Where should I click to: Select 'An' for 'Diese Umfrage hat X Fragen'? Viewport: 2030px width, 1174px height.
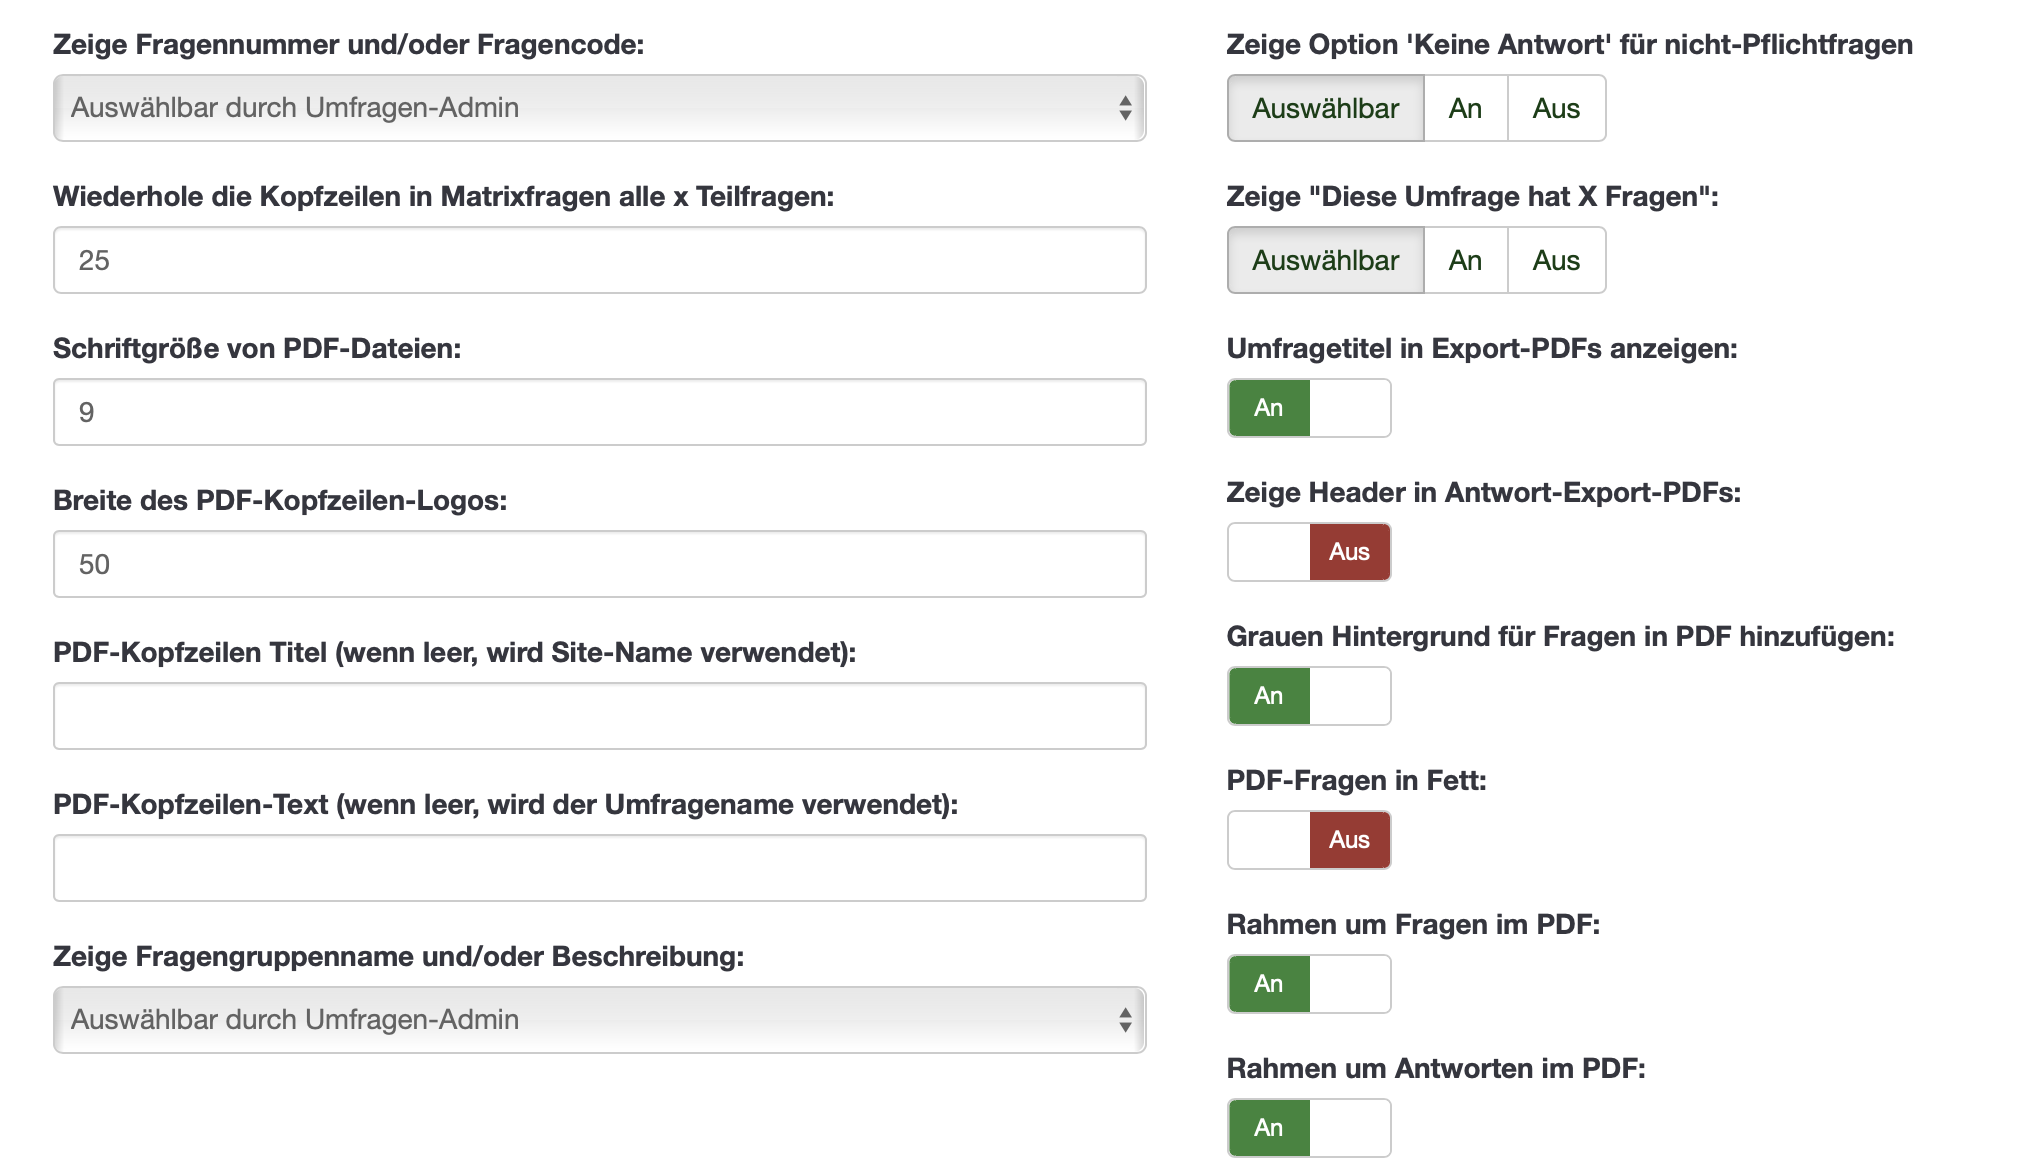pyautogui.click(x=1465, y=260)
